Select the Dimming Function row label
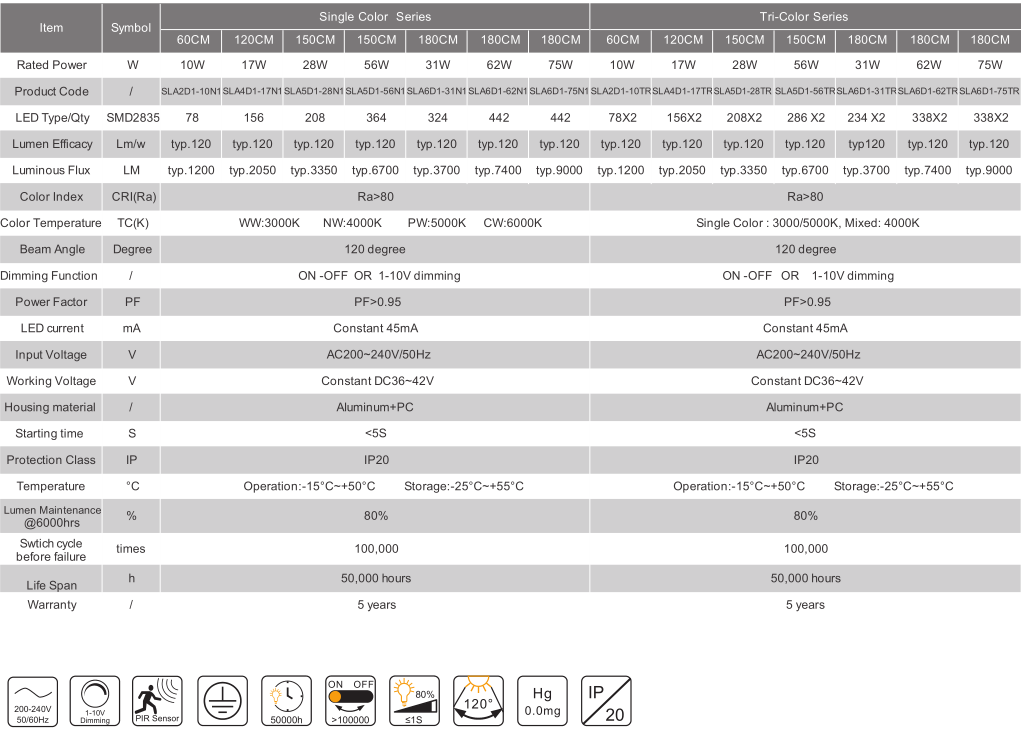Image resolution: width=1021 pixels, height=732 pixels. click(x=49, y=275)
